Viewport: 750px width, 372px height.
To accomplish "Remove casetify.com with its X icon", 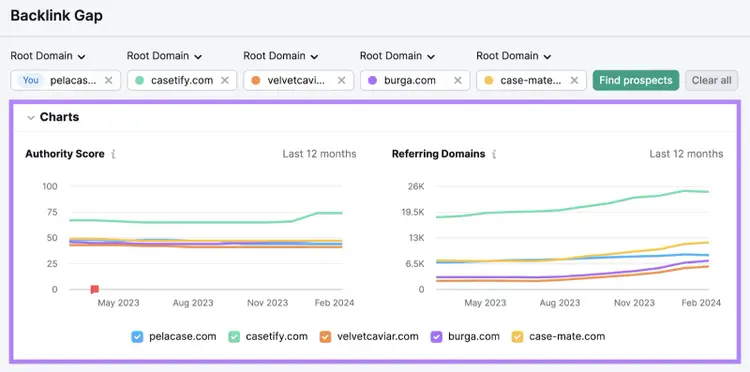I will coord(225,80).
